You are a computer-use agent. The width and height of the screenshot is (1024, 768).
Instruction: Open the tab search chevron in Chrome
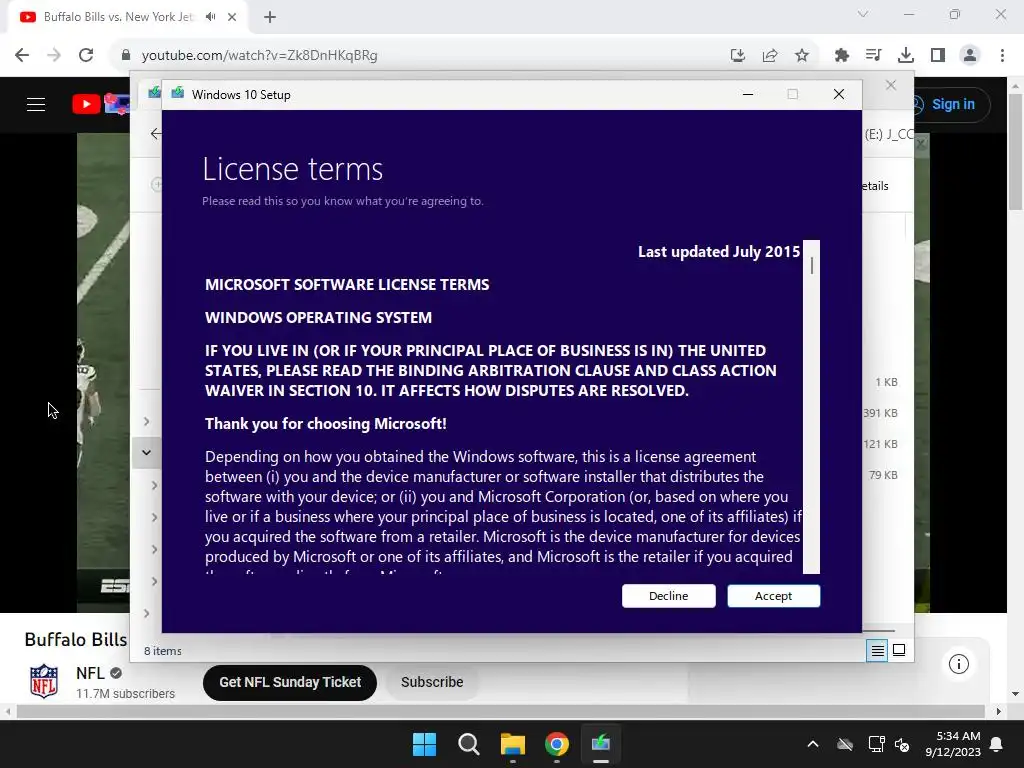(863, 14)
